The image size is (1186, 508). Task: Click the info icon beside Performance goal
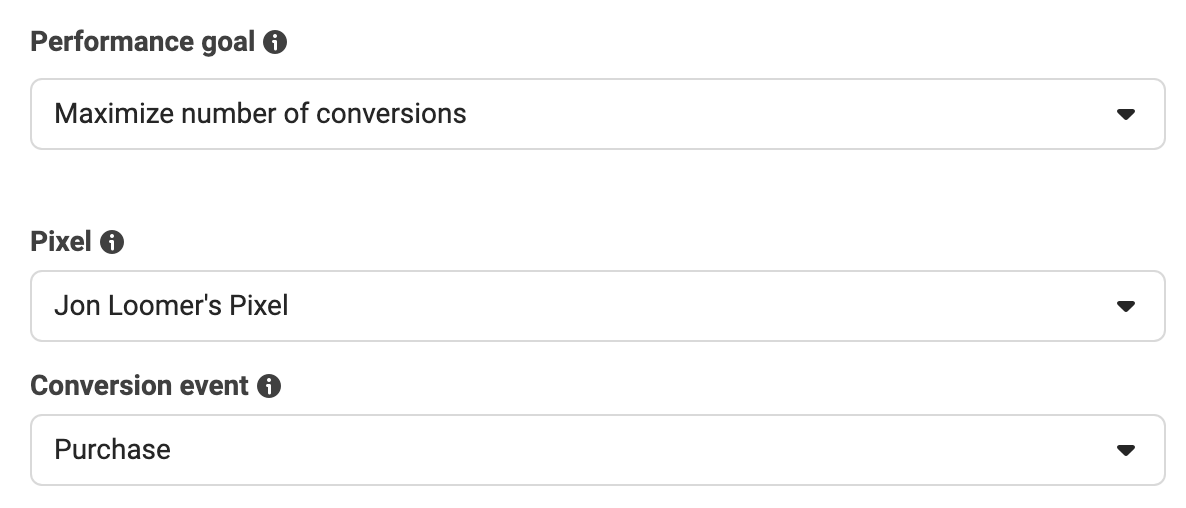275,42
